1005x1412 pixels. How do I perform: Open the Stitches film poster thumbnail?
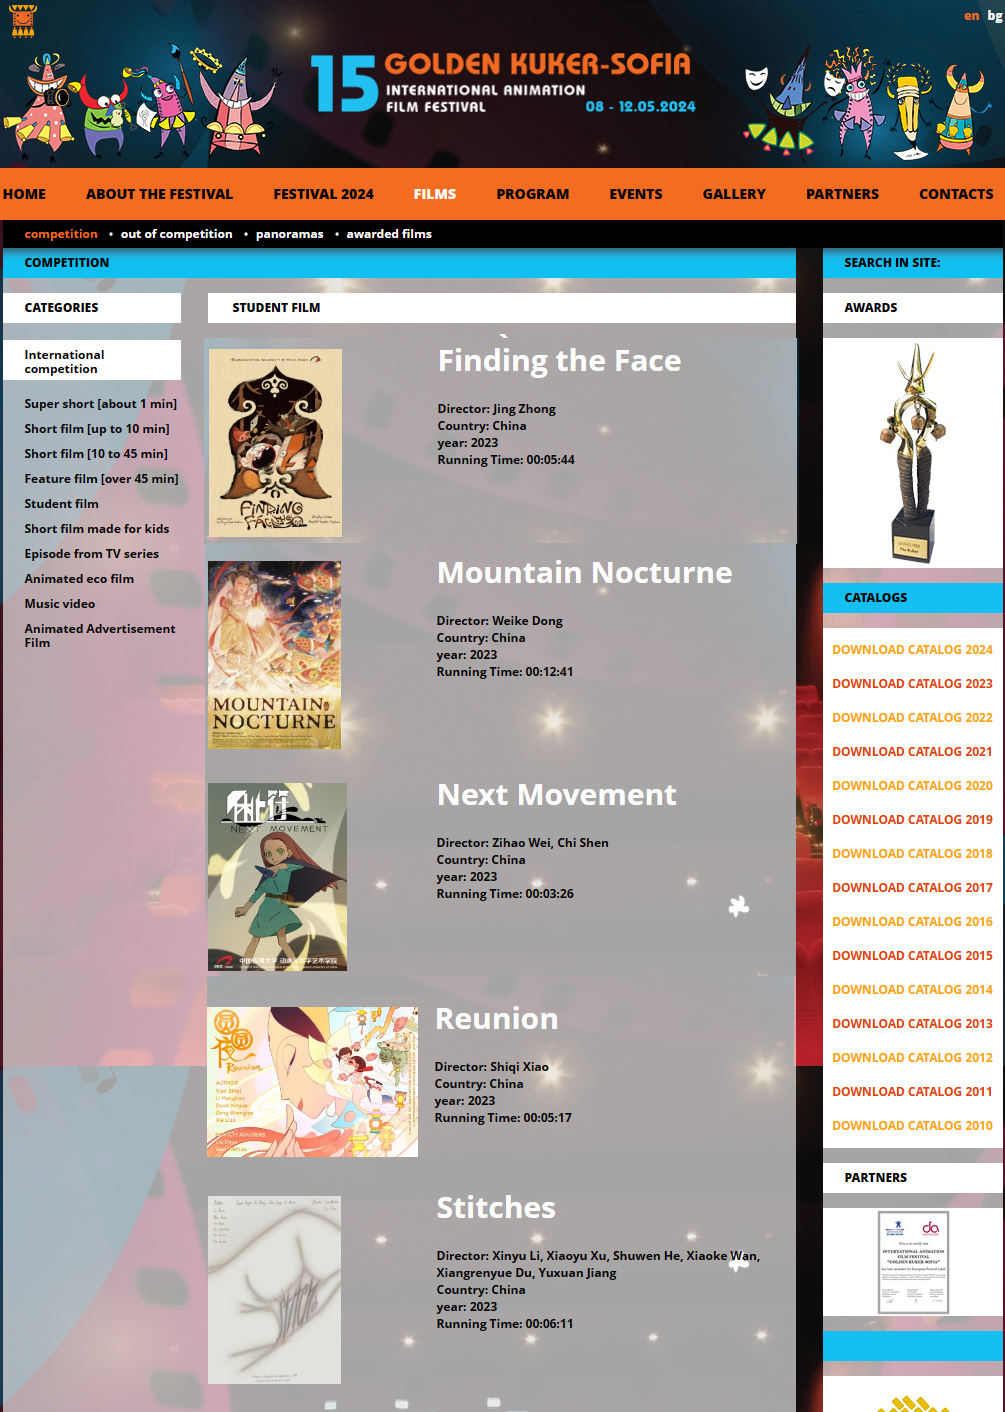[x=274, y=1290]
